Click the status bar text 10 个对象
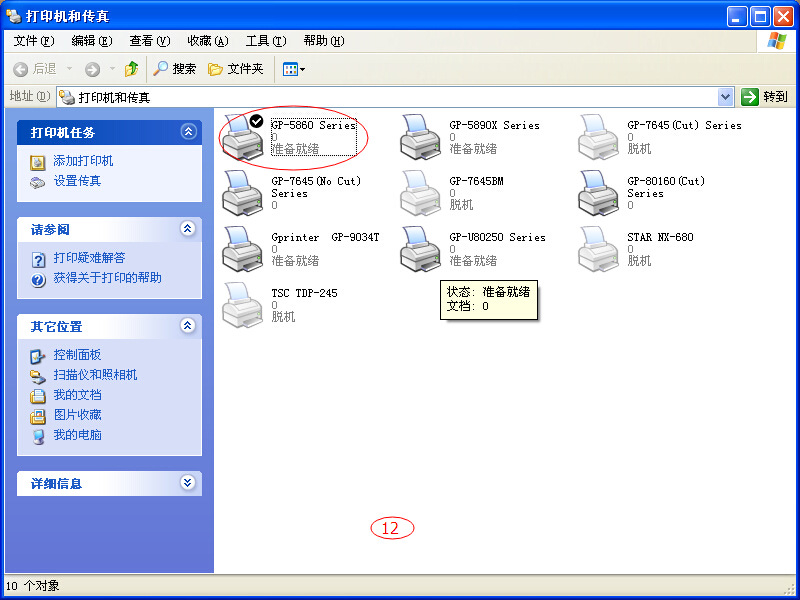Viewport: 800px width, 600px height. click(x=33, y=586)
